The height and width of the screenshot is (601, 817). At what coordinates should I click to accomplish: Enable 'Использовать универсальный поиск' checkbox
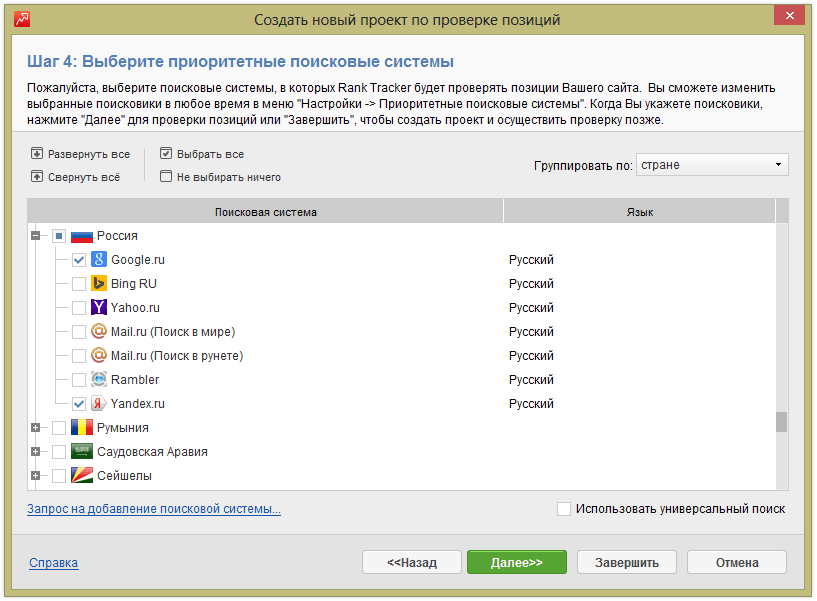click(x=563, y=509)
